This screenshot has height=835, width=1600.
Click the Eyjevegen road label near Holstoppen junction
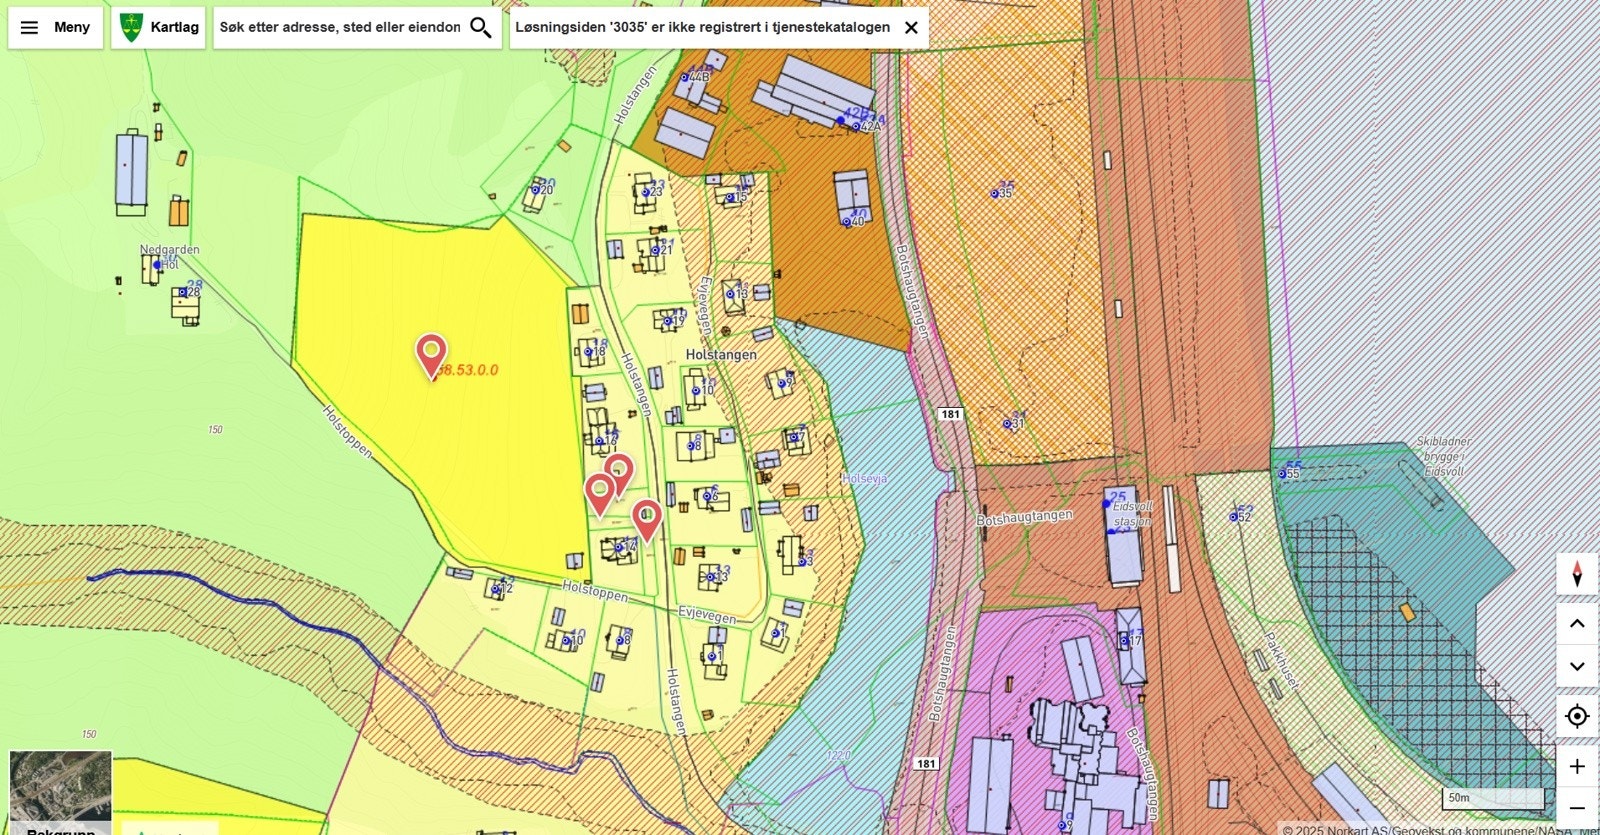click(x=707, y=614)
